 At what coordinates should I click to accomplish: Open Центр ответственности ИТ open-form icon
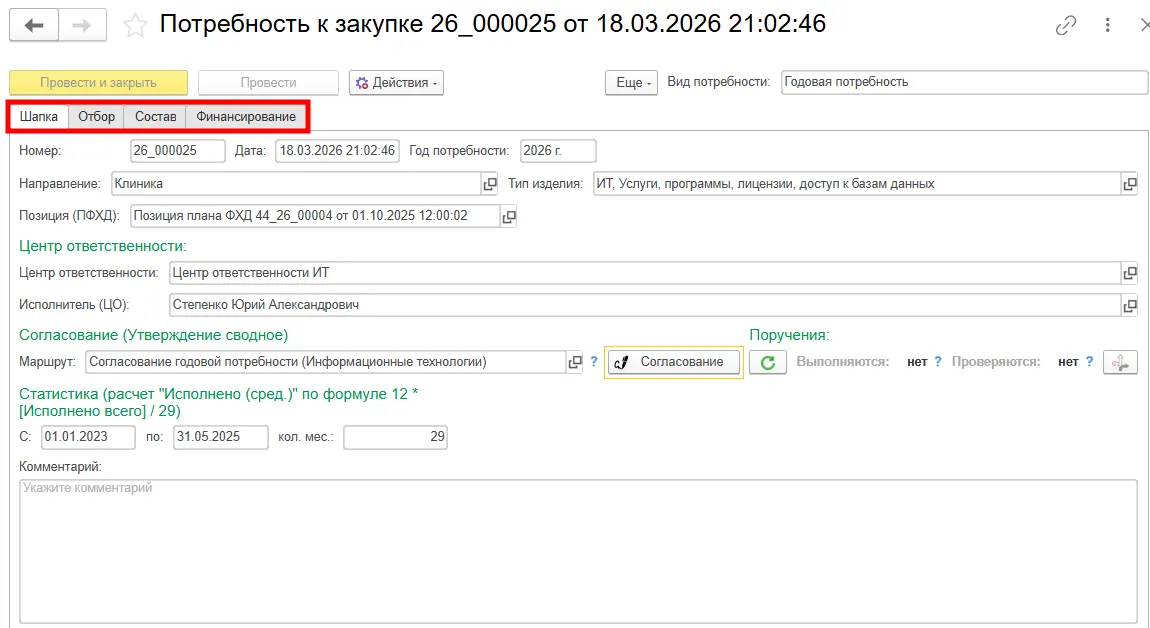[x=1130, y=274]
